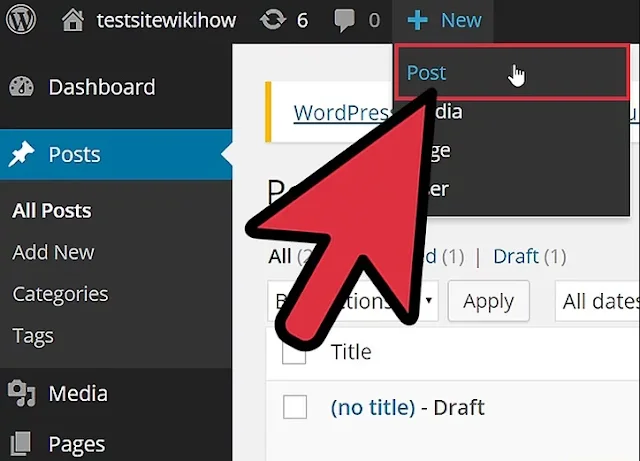Screen dimensions: 640x461
Task: Go to All Posts submenu
Action: [x=52, y=211]
